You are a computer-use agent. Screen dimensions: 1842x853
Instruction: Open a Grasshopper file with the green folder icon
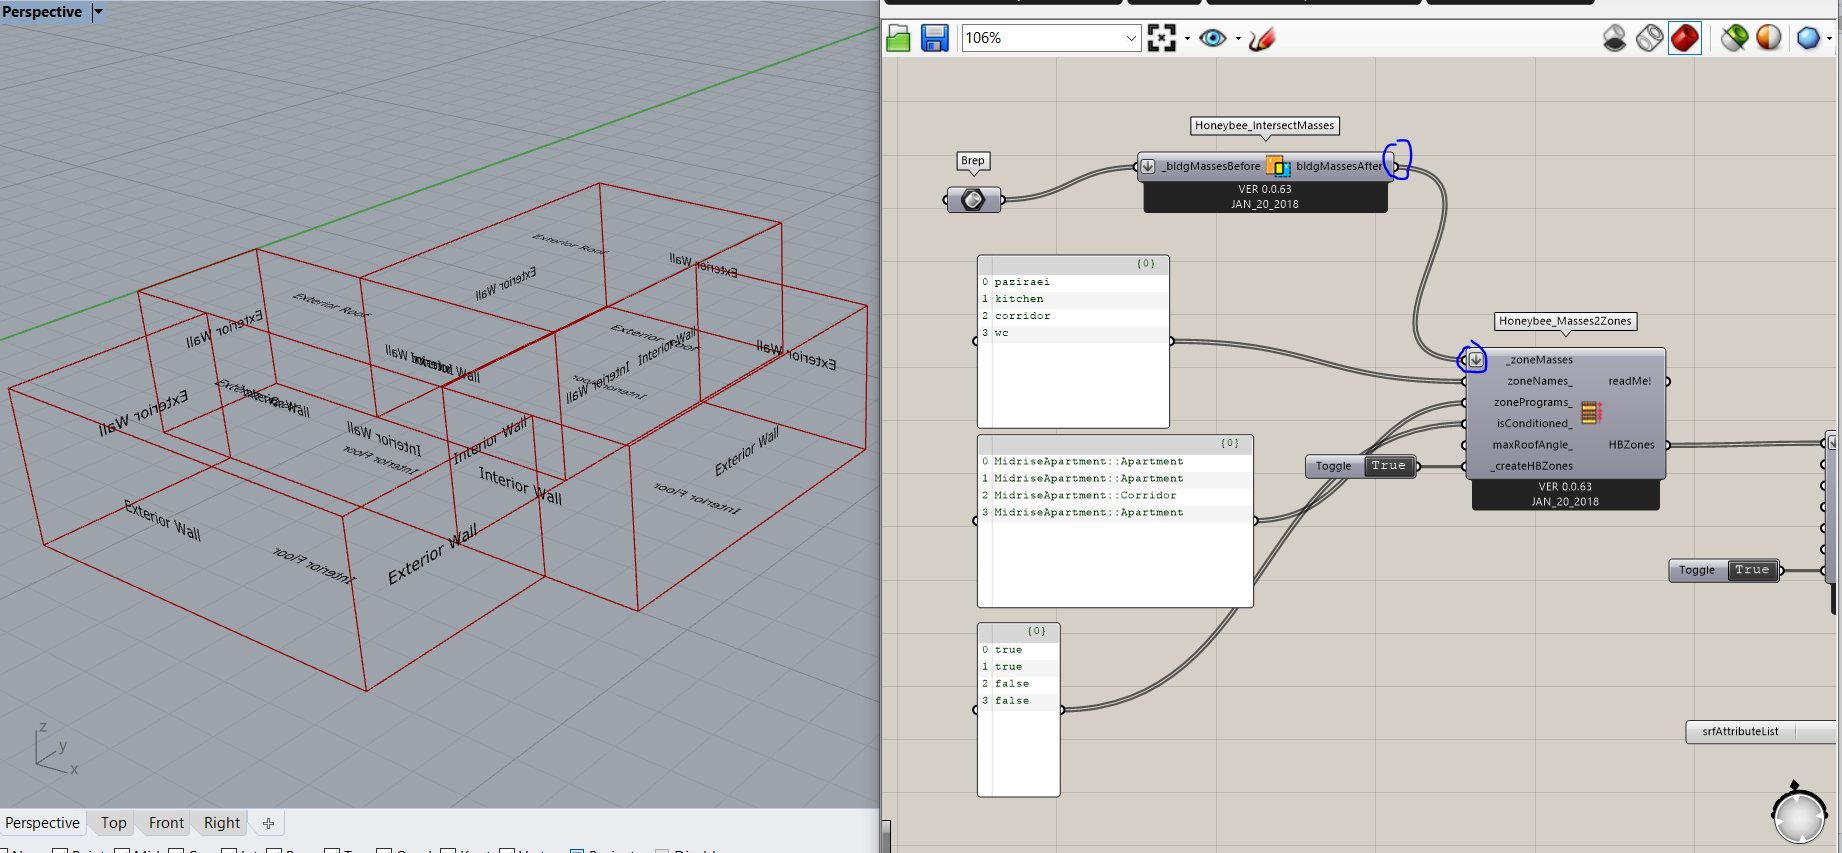tap(898, 38)
